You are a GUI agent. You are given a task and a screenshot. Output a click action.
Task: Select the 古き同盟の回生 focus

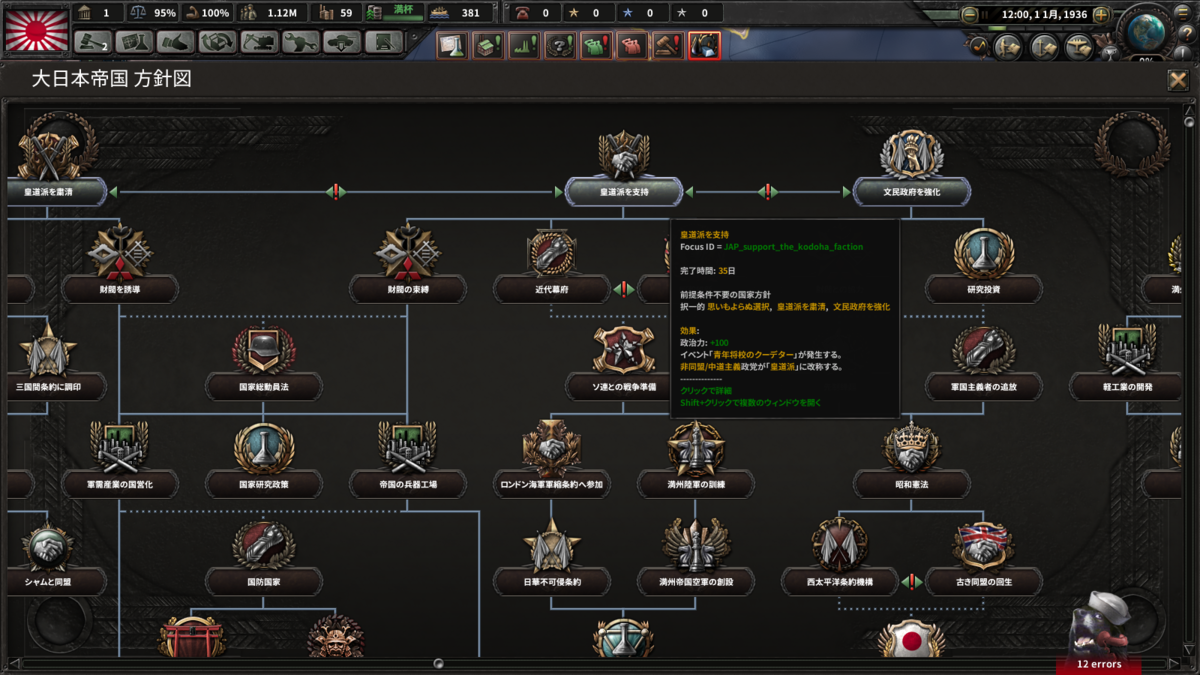(984, 581)
